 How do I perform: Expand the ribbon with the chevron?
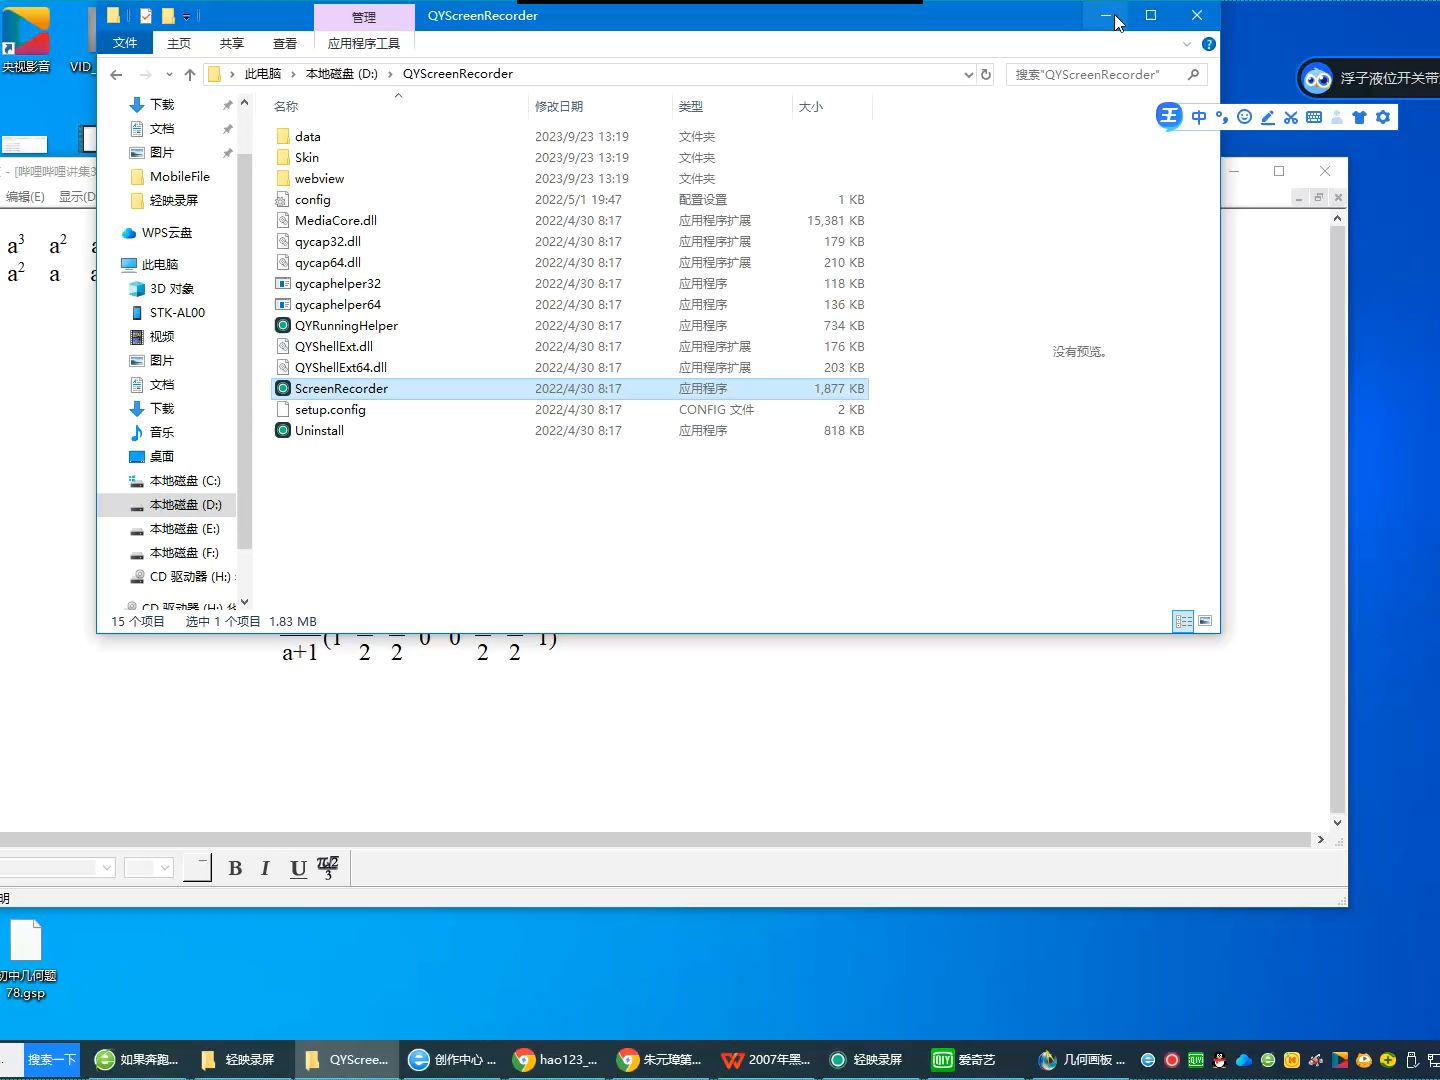pos(1187,44)
